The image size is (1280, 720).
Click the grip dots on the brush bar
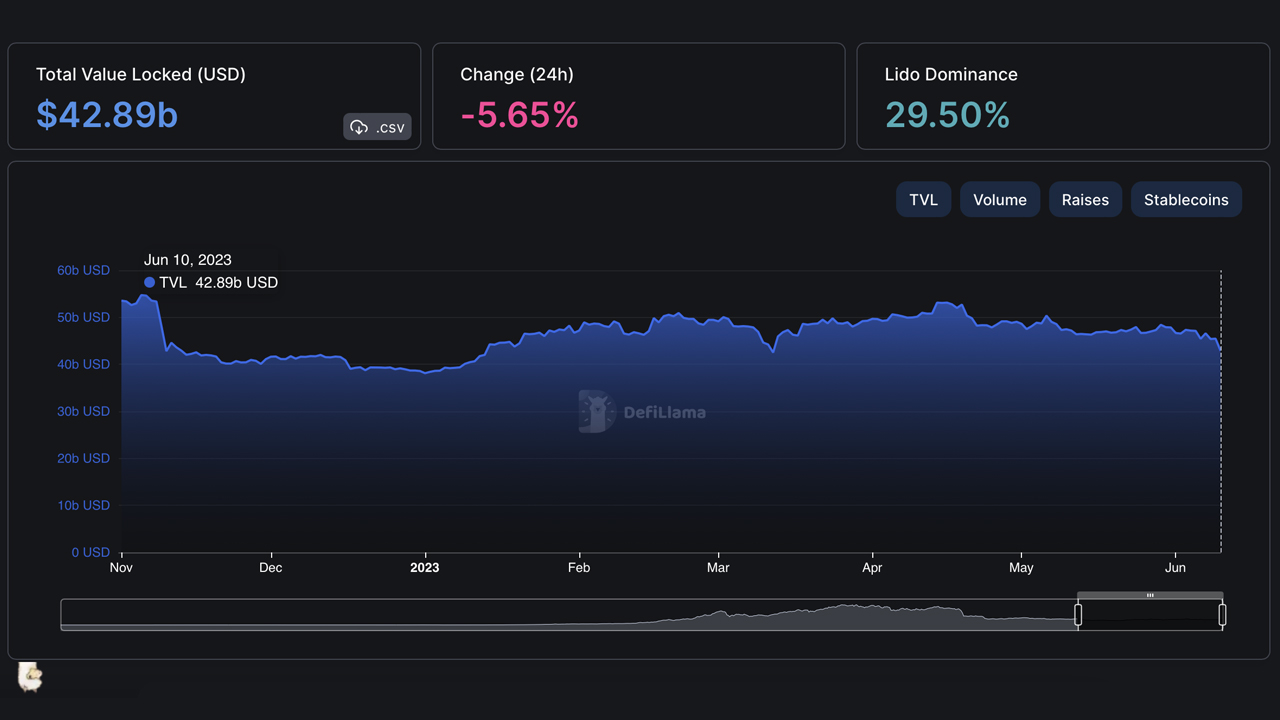(x=1151, y=595)
